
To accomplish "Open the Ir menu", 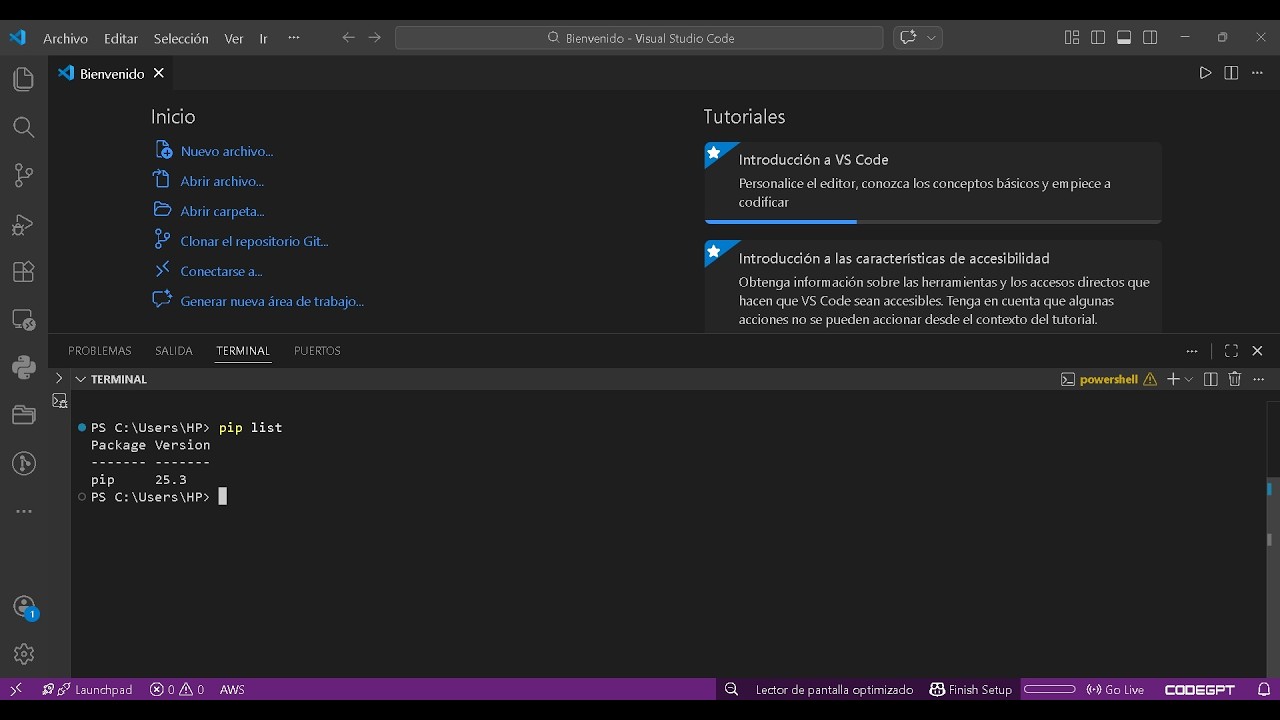I will (x=263, y=38).
